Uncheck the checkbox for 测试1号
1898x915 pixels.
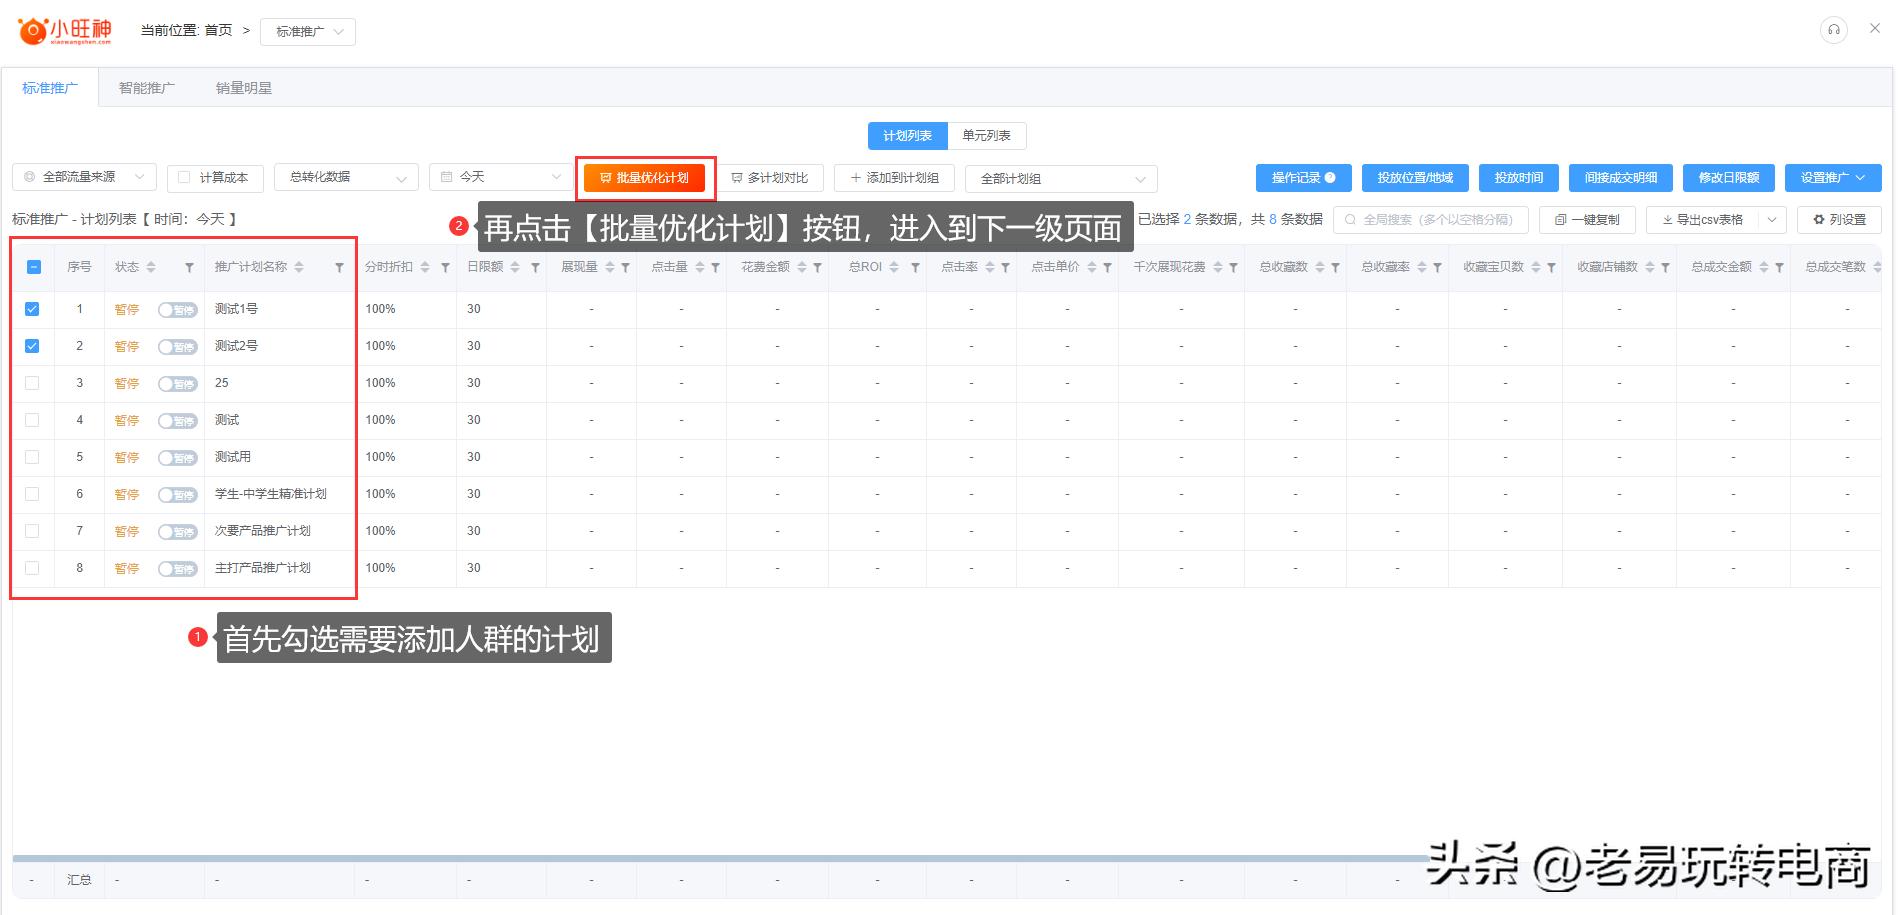(32, 309)
